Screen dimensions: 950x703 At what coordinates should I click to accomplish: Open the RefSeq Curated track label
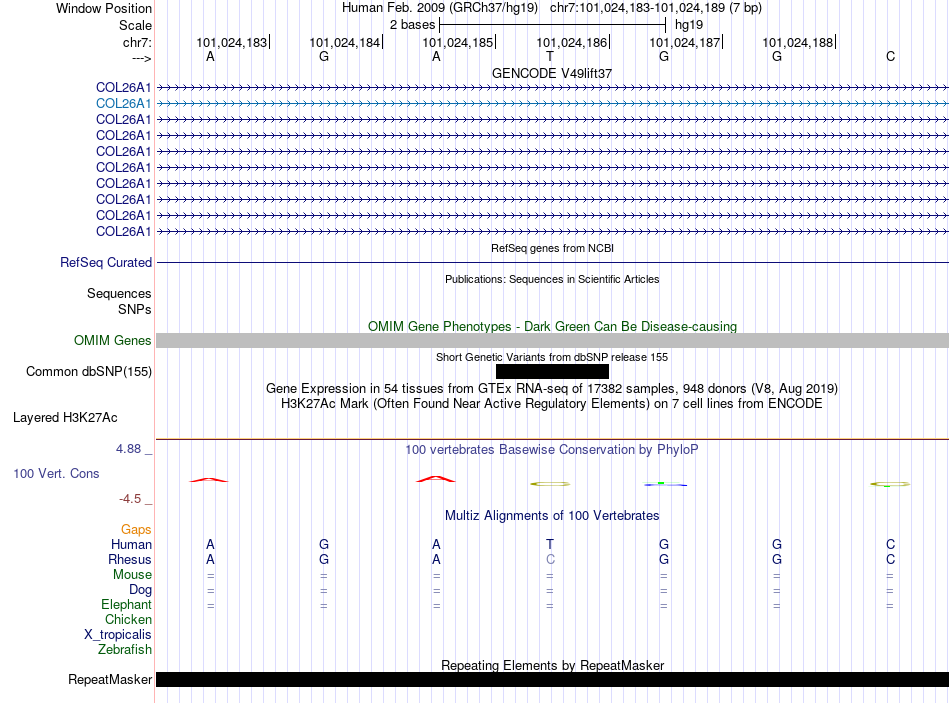106,262
